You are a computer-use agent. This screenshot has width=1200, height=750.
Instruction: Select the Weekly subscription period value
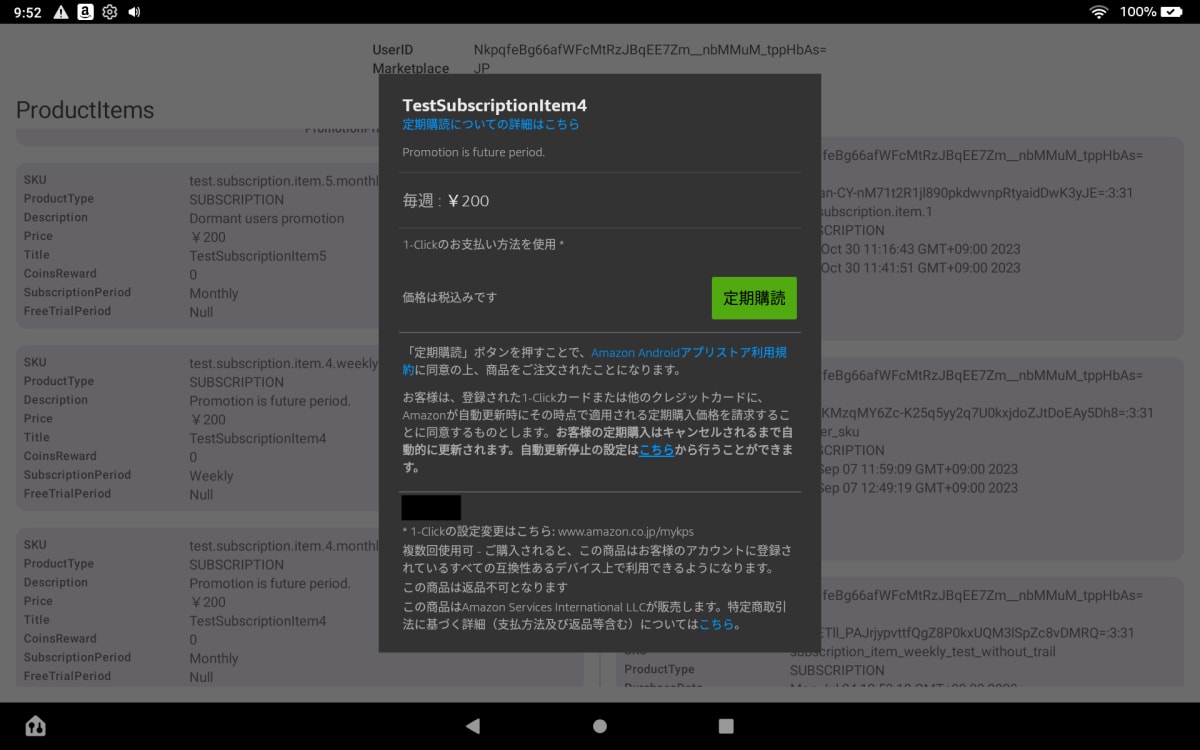(x=211, y=476)
